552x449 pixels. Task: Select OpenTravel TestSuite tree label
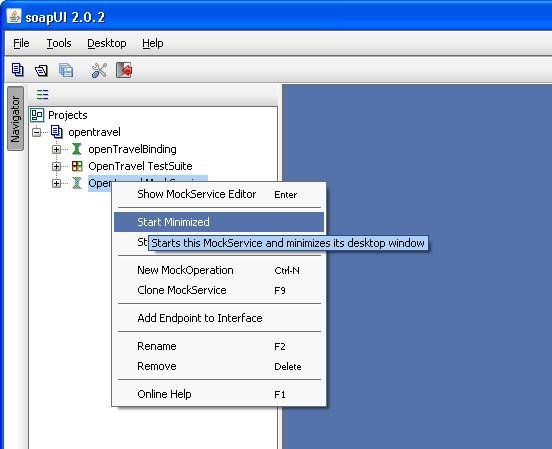click(140, 166)
